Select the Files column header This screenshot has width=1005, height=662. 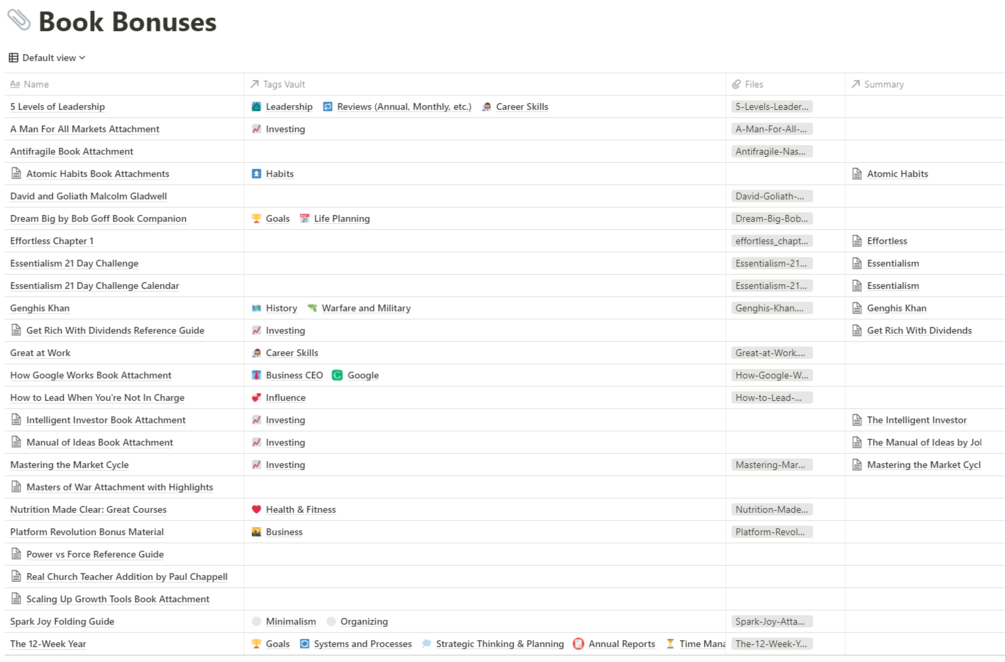748,84
